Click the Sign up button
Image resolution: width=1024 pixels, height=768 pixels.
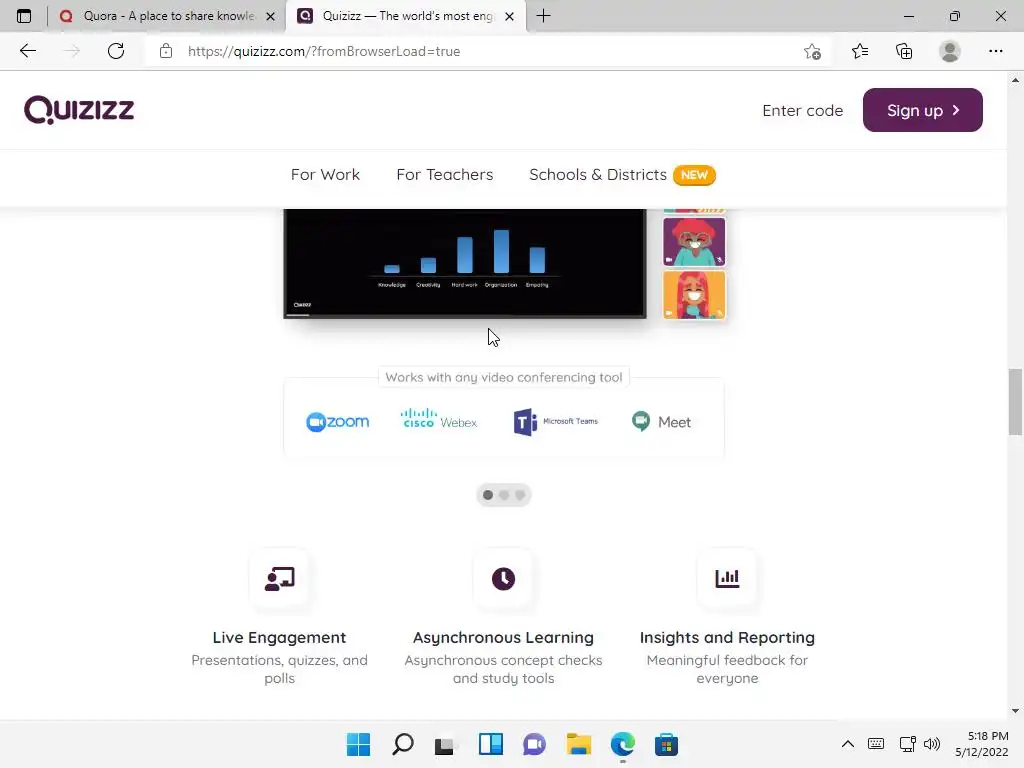[x=922, y=110]
